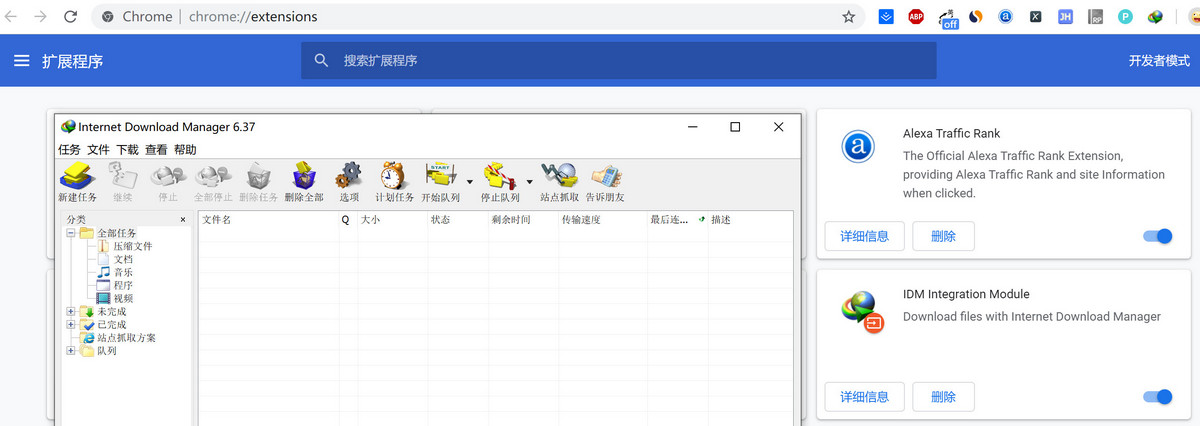
Task: Open the 停止队列 dropdown arrow
Action: pyautogui.click(x=529, y=182)
